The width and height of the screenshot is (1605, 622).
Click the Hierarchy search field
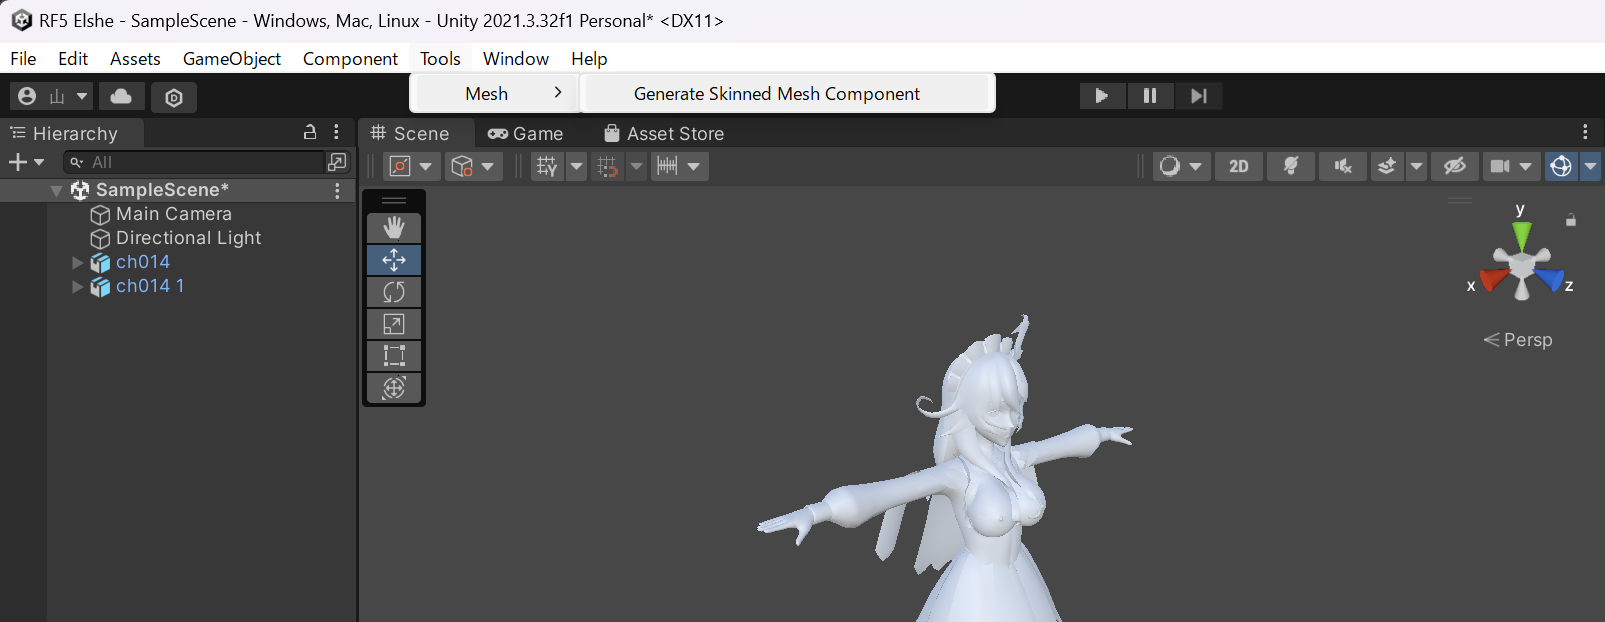[x=195, y=162]
